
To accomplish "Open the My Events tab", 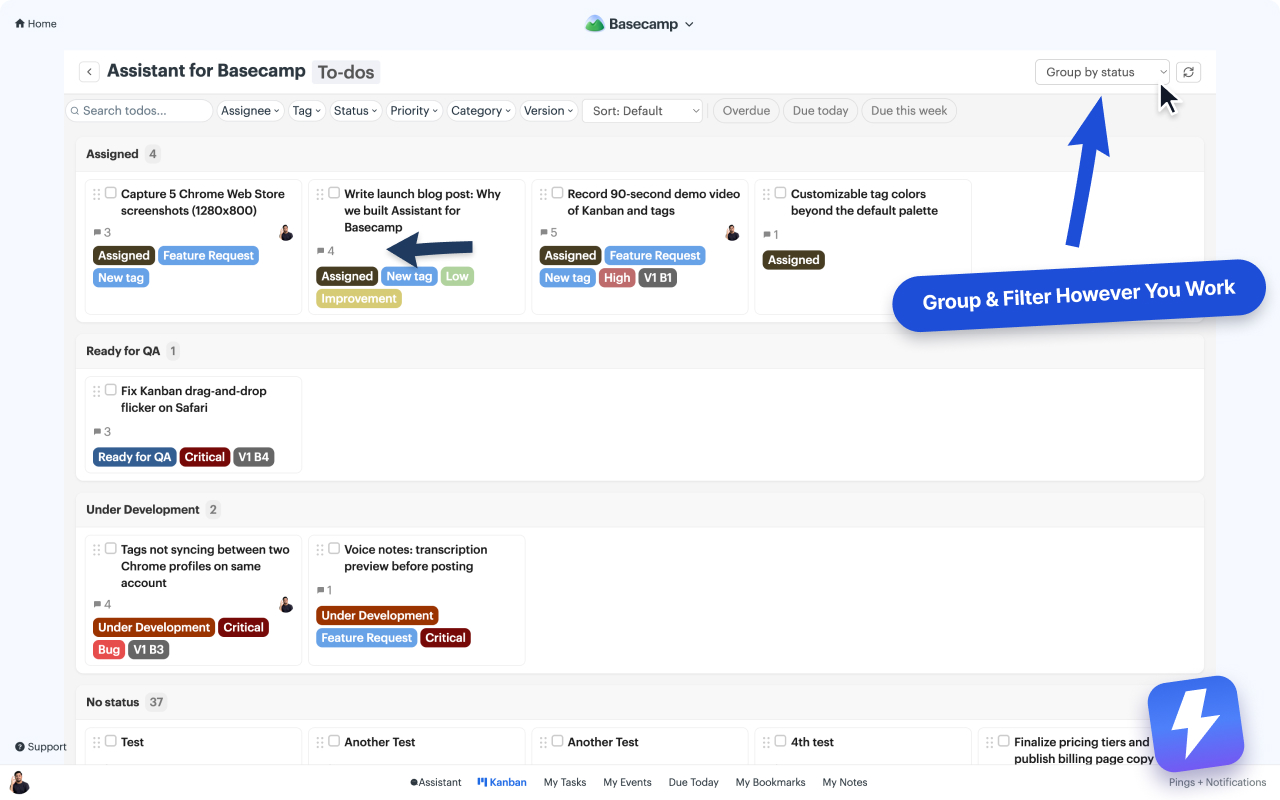I will (627, 782).
